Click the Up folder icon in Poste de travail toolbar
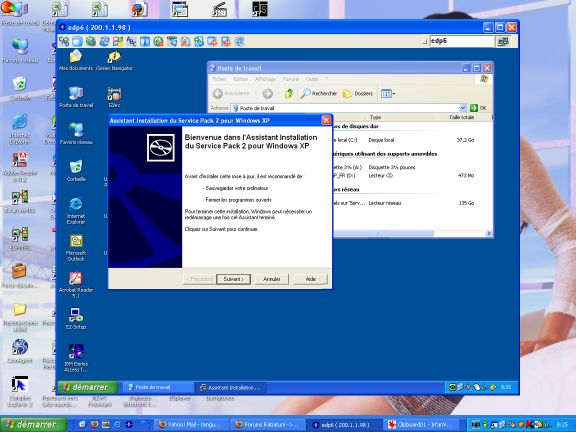This screenshot has width=576, height=432. (x=289, y=94)
